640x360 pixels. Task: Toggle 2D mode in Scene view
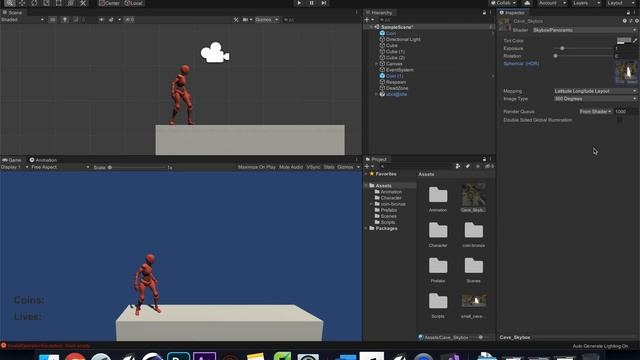[53, 20]
